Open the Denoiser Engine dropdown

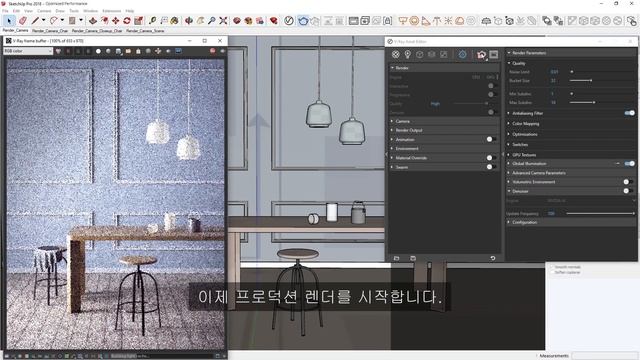click(x=591, y=201)
